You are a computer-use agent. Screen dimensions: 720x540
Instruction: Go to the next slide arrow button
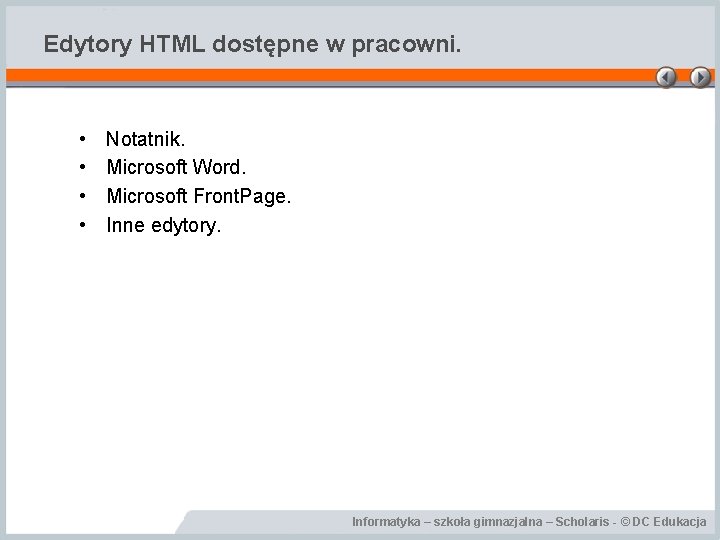coord(700,77)
